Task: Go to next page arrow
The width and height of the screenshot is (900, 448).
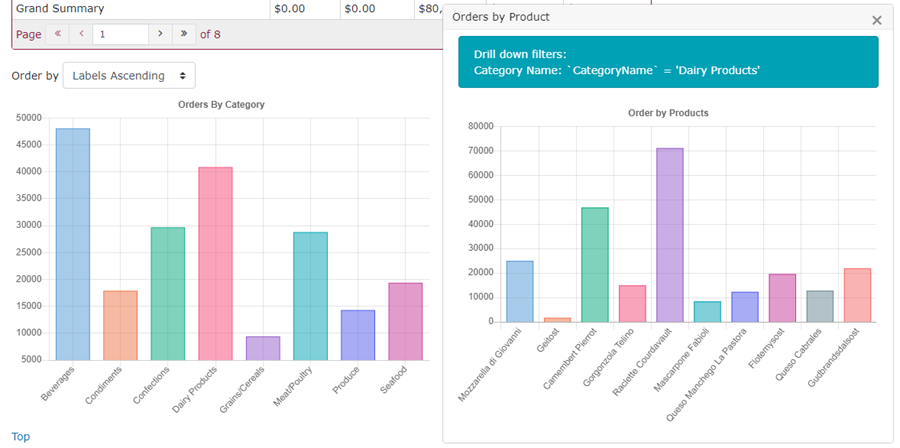Action: [x=160, y=34]
